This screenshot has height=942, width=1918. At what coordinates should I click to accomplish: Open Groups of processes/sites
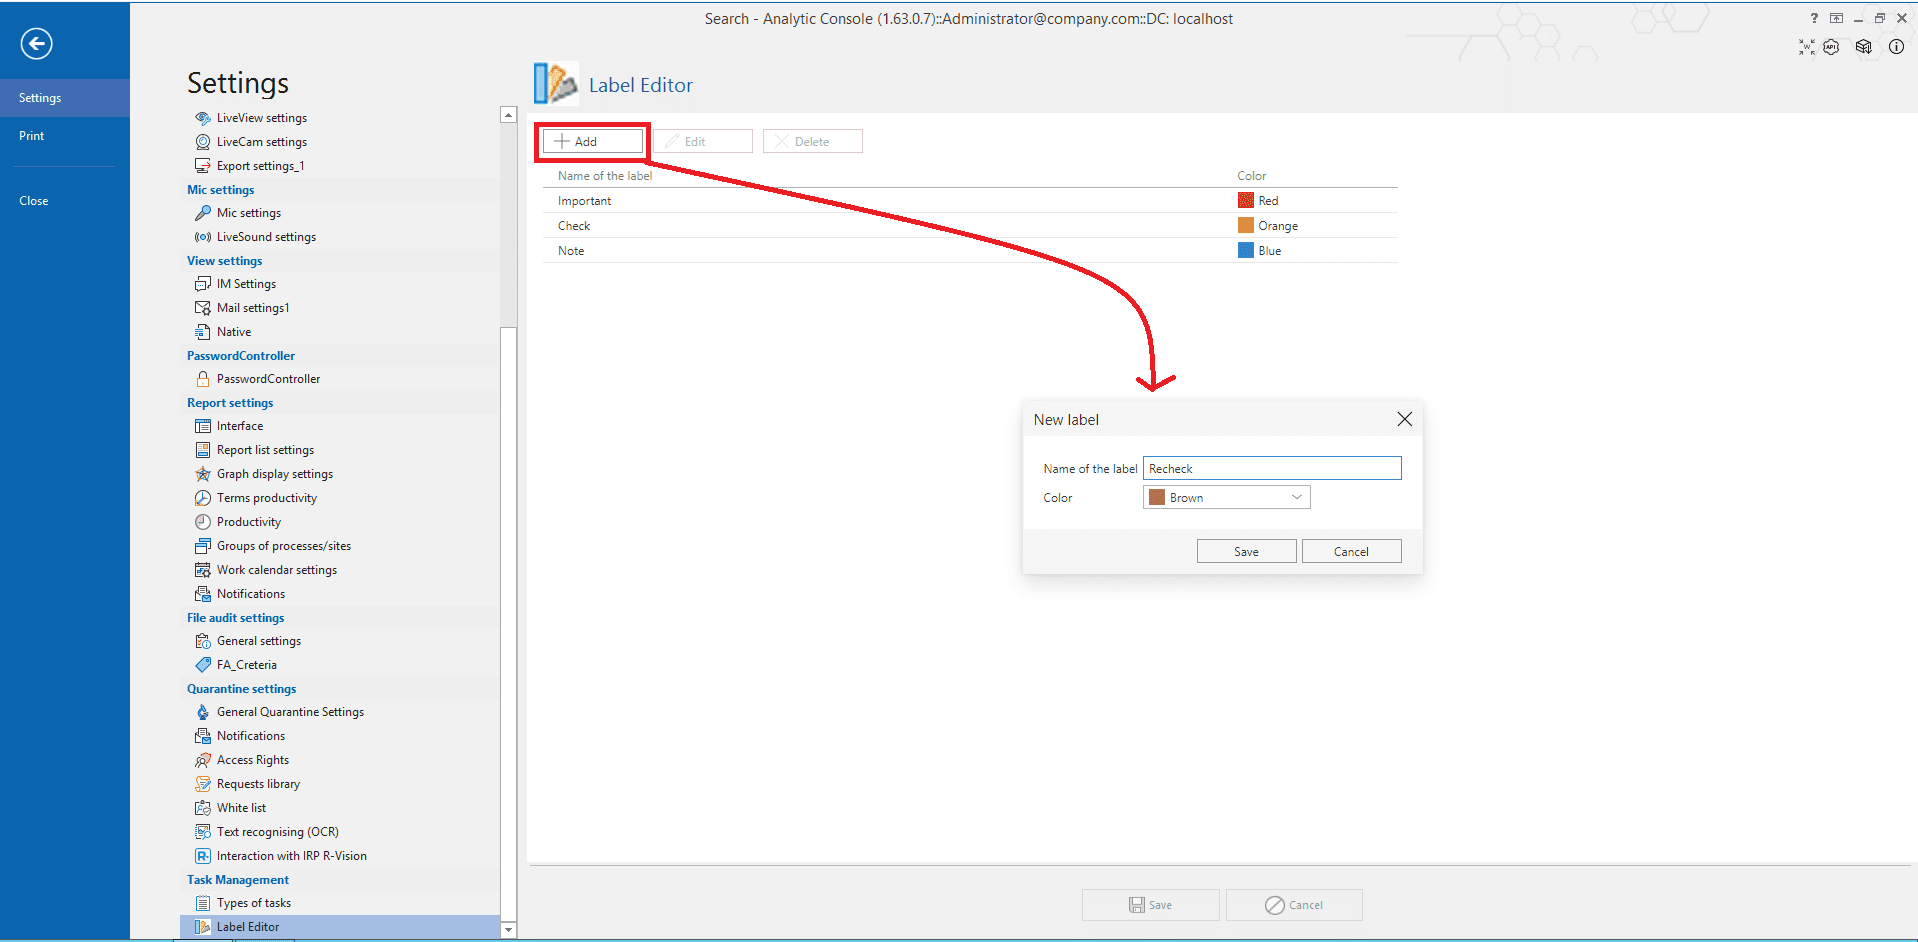point(284,546)
